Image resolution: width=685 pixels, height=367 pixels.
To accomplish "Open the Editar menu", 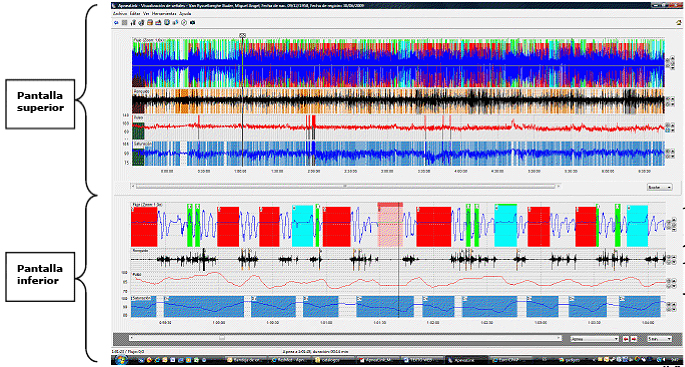I will point(135,14).
